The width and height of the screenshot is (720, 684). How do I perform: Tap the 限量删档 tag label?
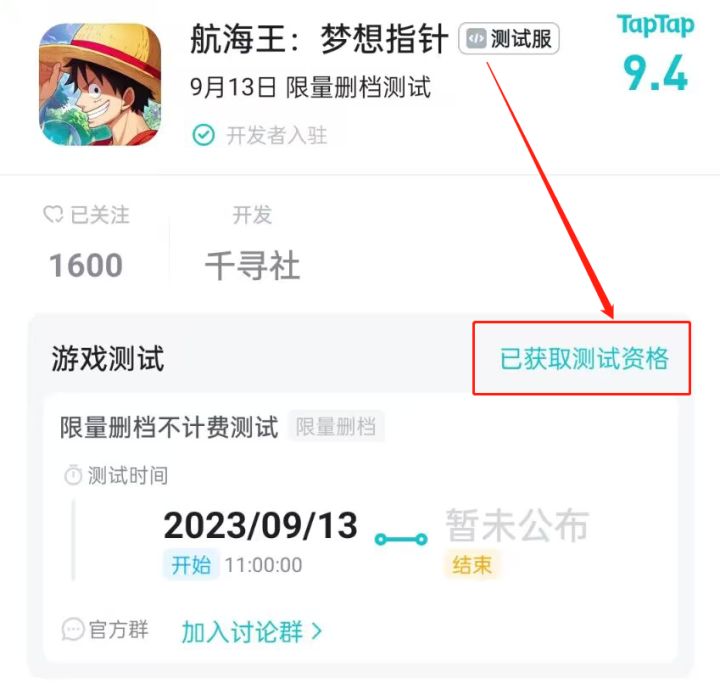tap(336, 426)
